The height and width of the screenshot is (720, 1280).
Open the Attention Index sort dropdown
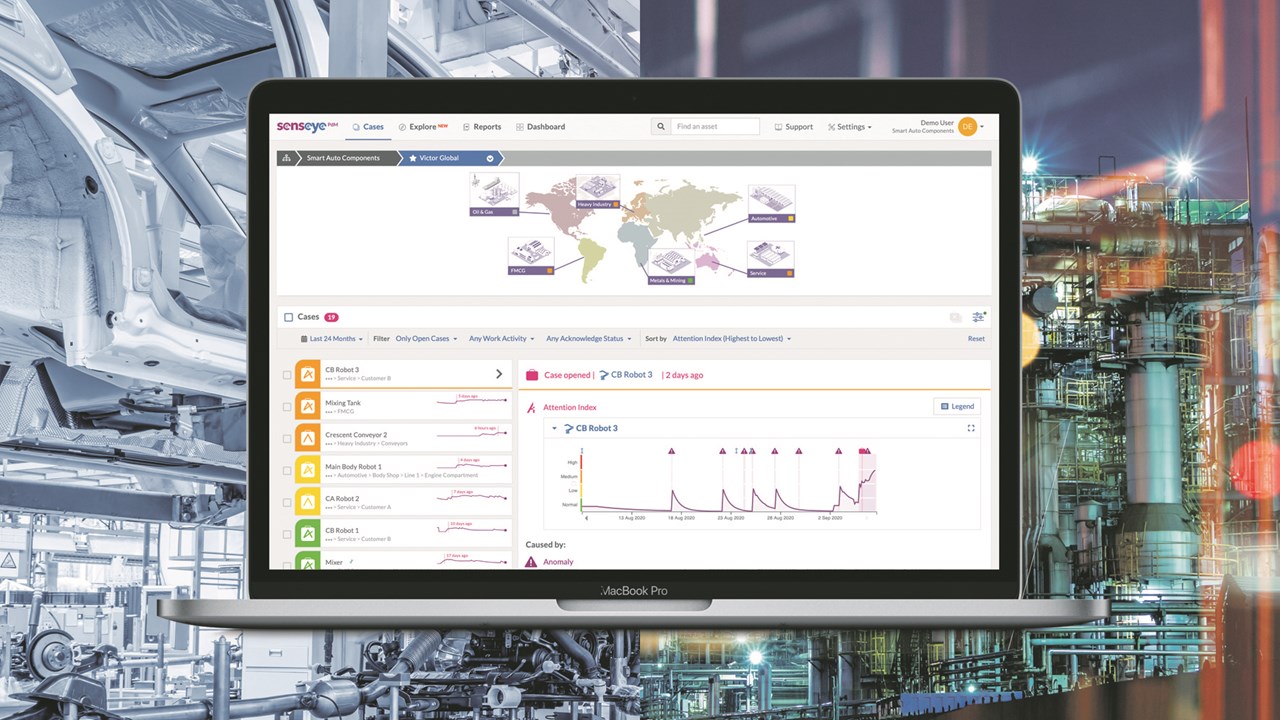click(x=731, y=339)
